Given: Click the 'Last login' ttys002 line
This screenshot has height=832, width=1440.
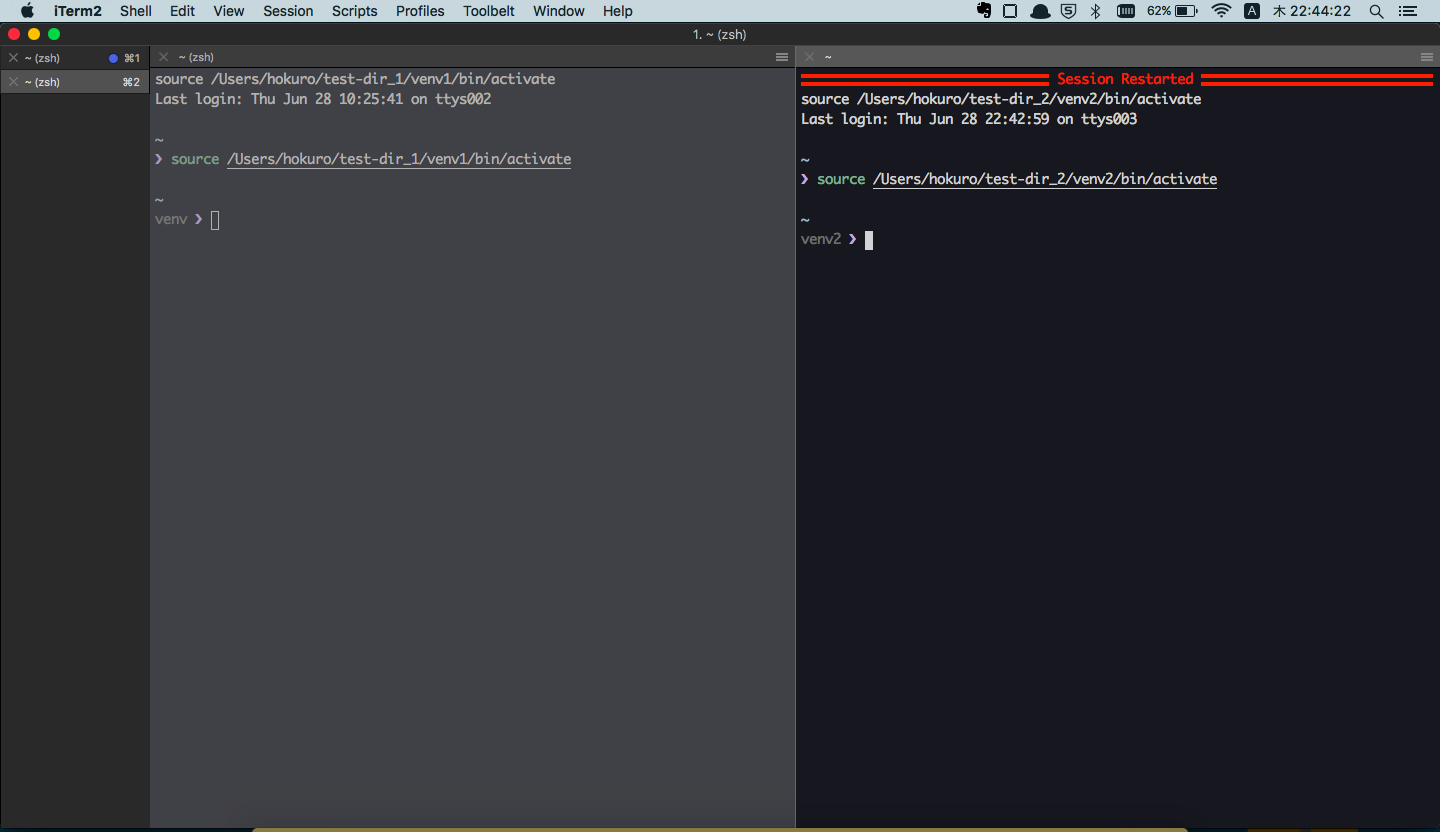Looking at the screenshot, I should click(x=323, y=99).
